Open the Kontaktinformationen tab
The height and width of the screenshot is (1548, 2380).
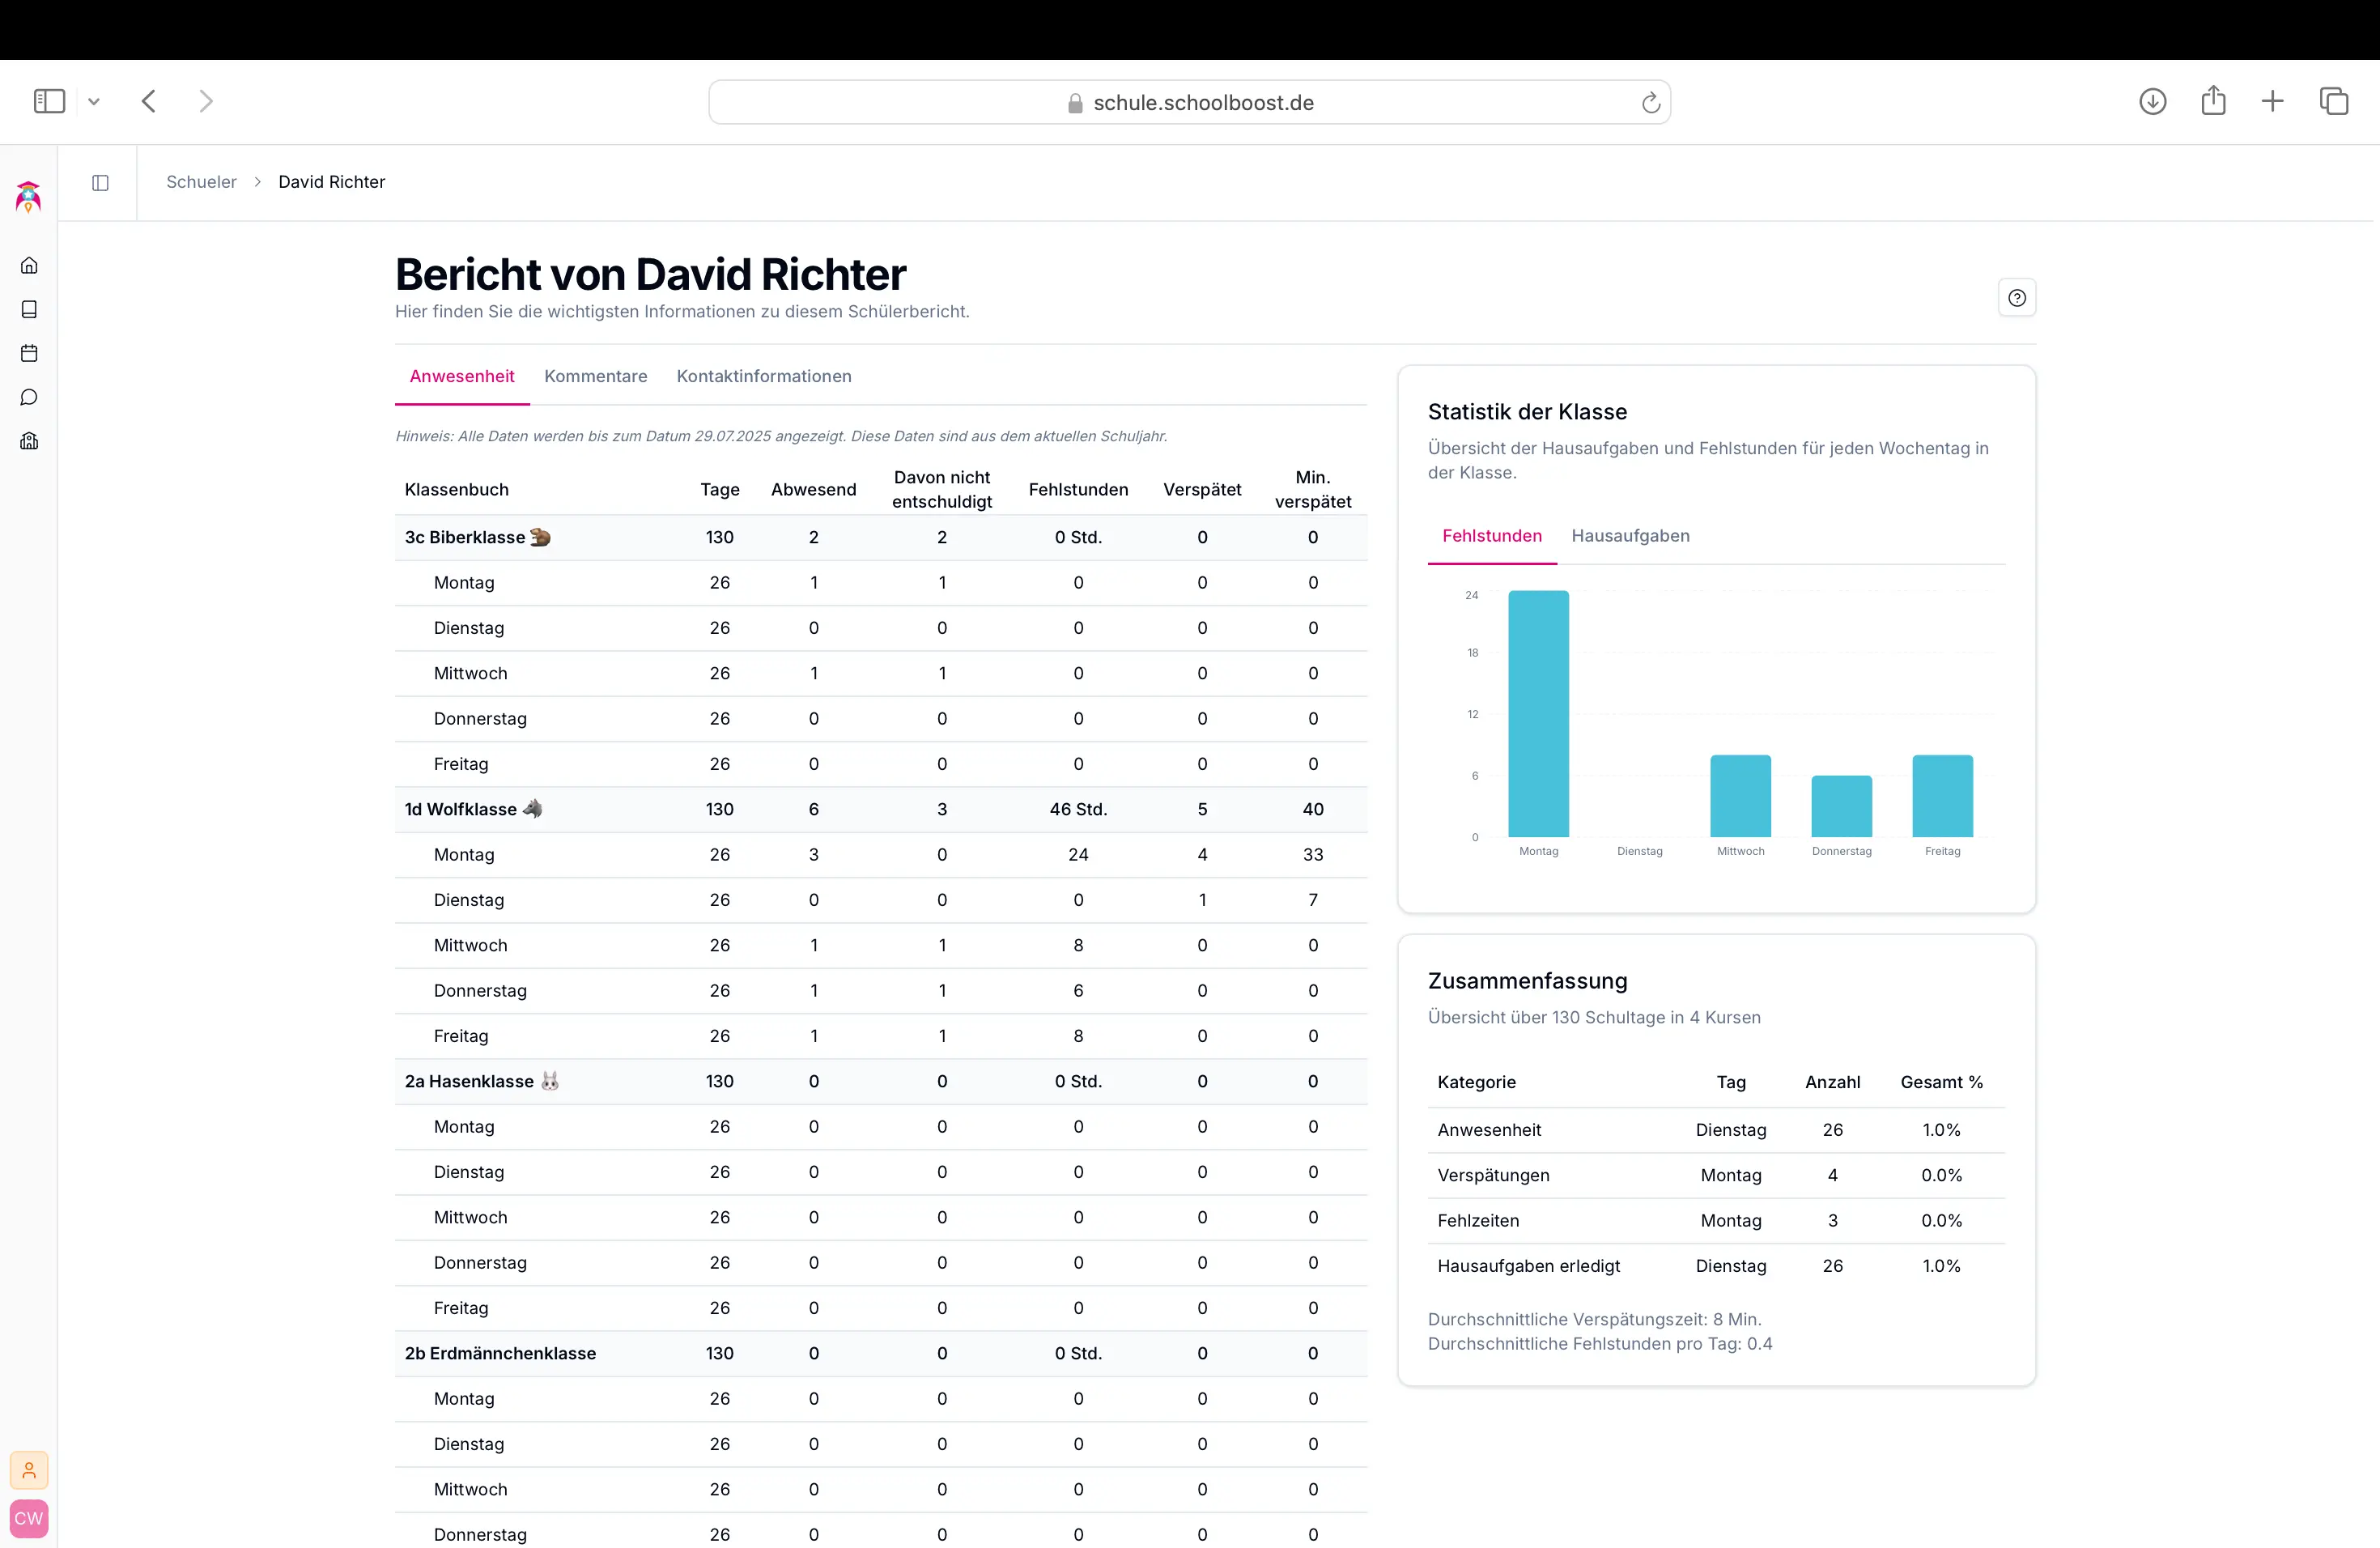[x=764, y=376]
